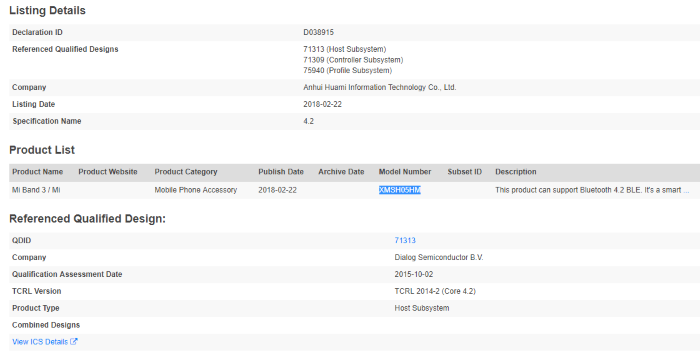Click 71313 (Host Subsystem) referenced design
Screen dimensions: 700x362
(345, 49)
